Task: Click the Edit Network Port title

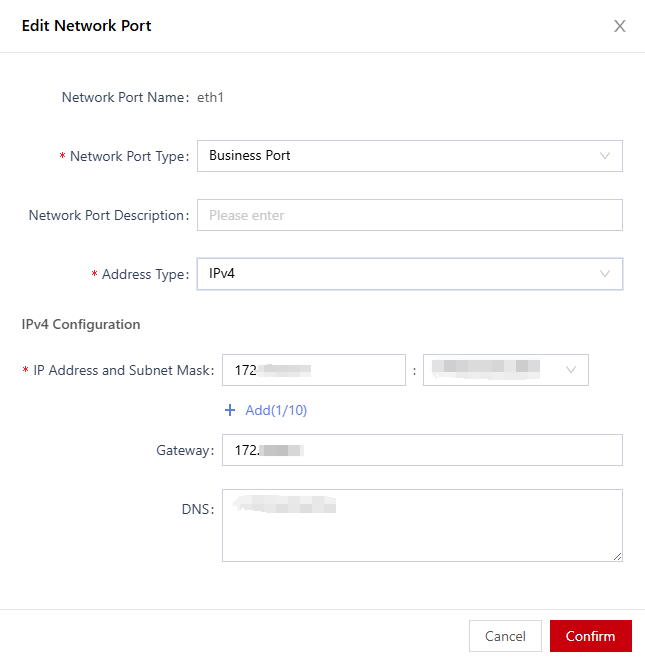Action: (86, 26)
